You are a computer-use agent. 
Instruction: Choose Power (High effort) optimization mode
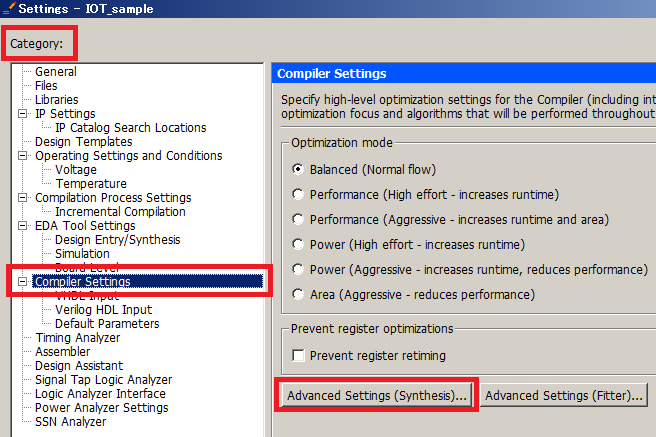tap(298, 245)
